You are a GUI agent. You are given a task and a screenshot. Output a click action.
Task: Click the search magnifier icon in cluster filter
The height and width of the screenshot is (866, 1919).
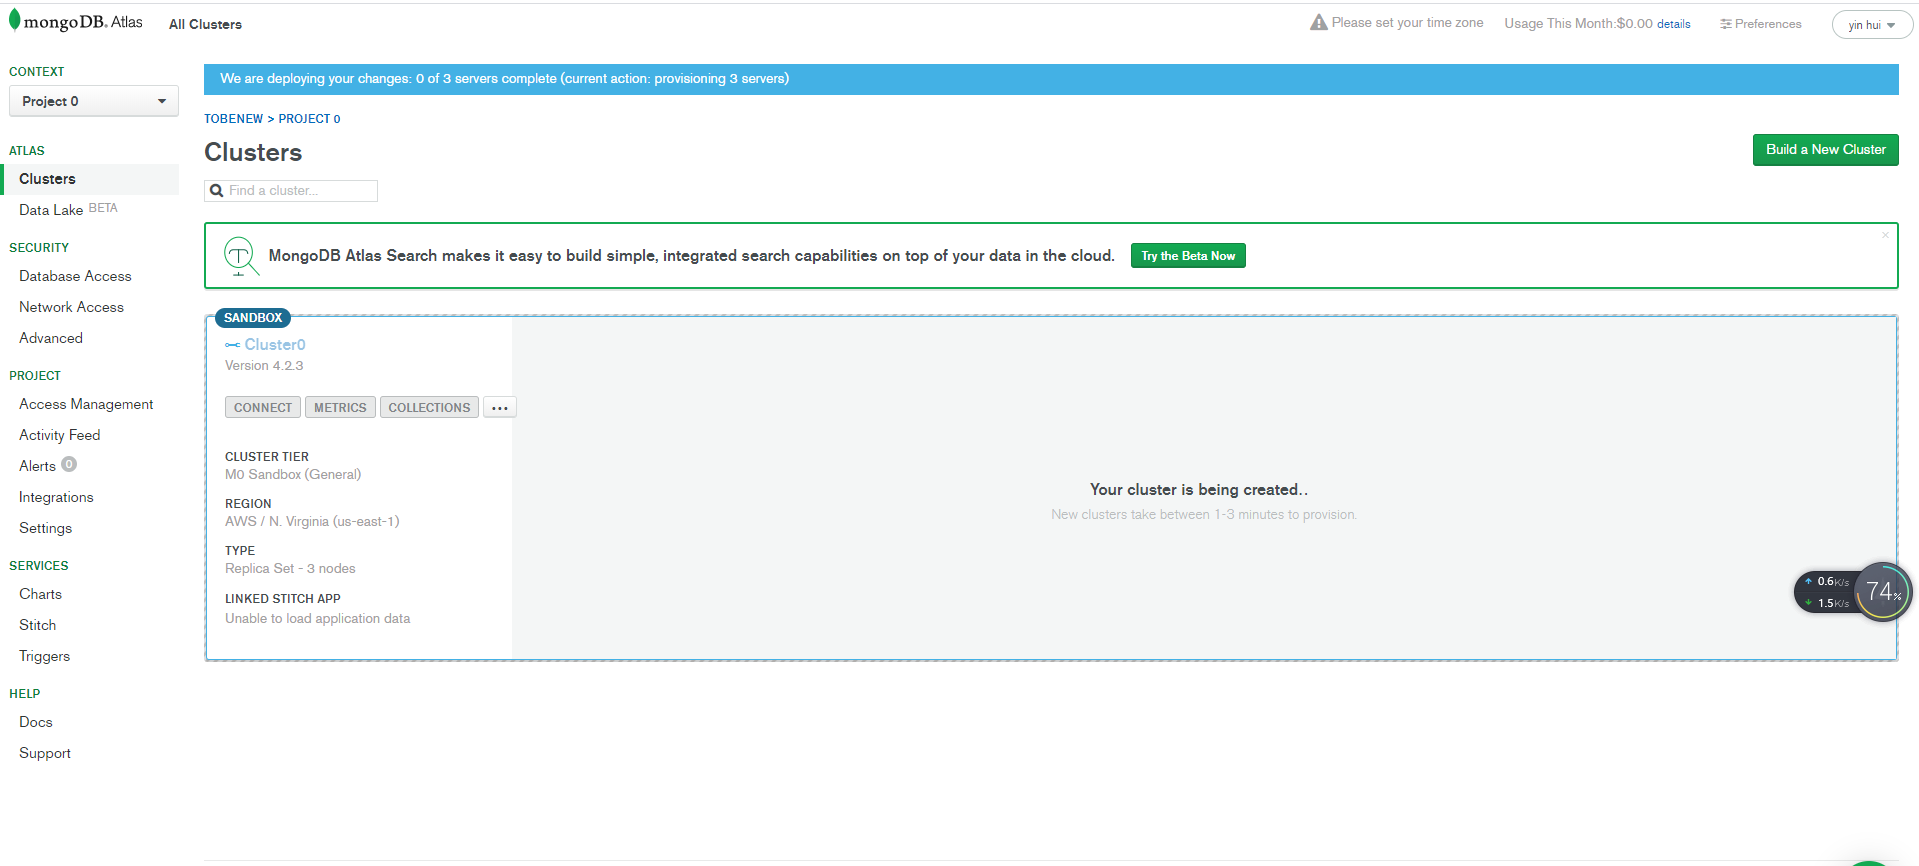216,190
